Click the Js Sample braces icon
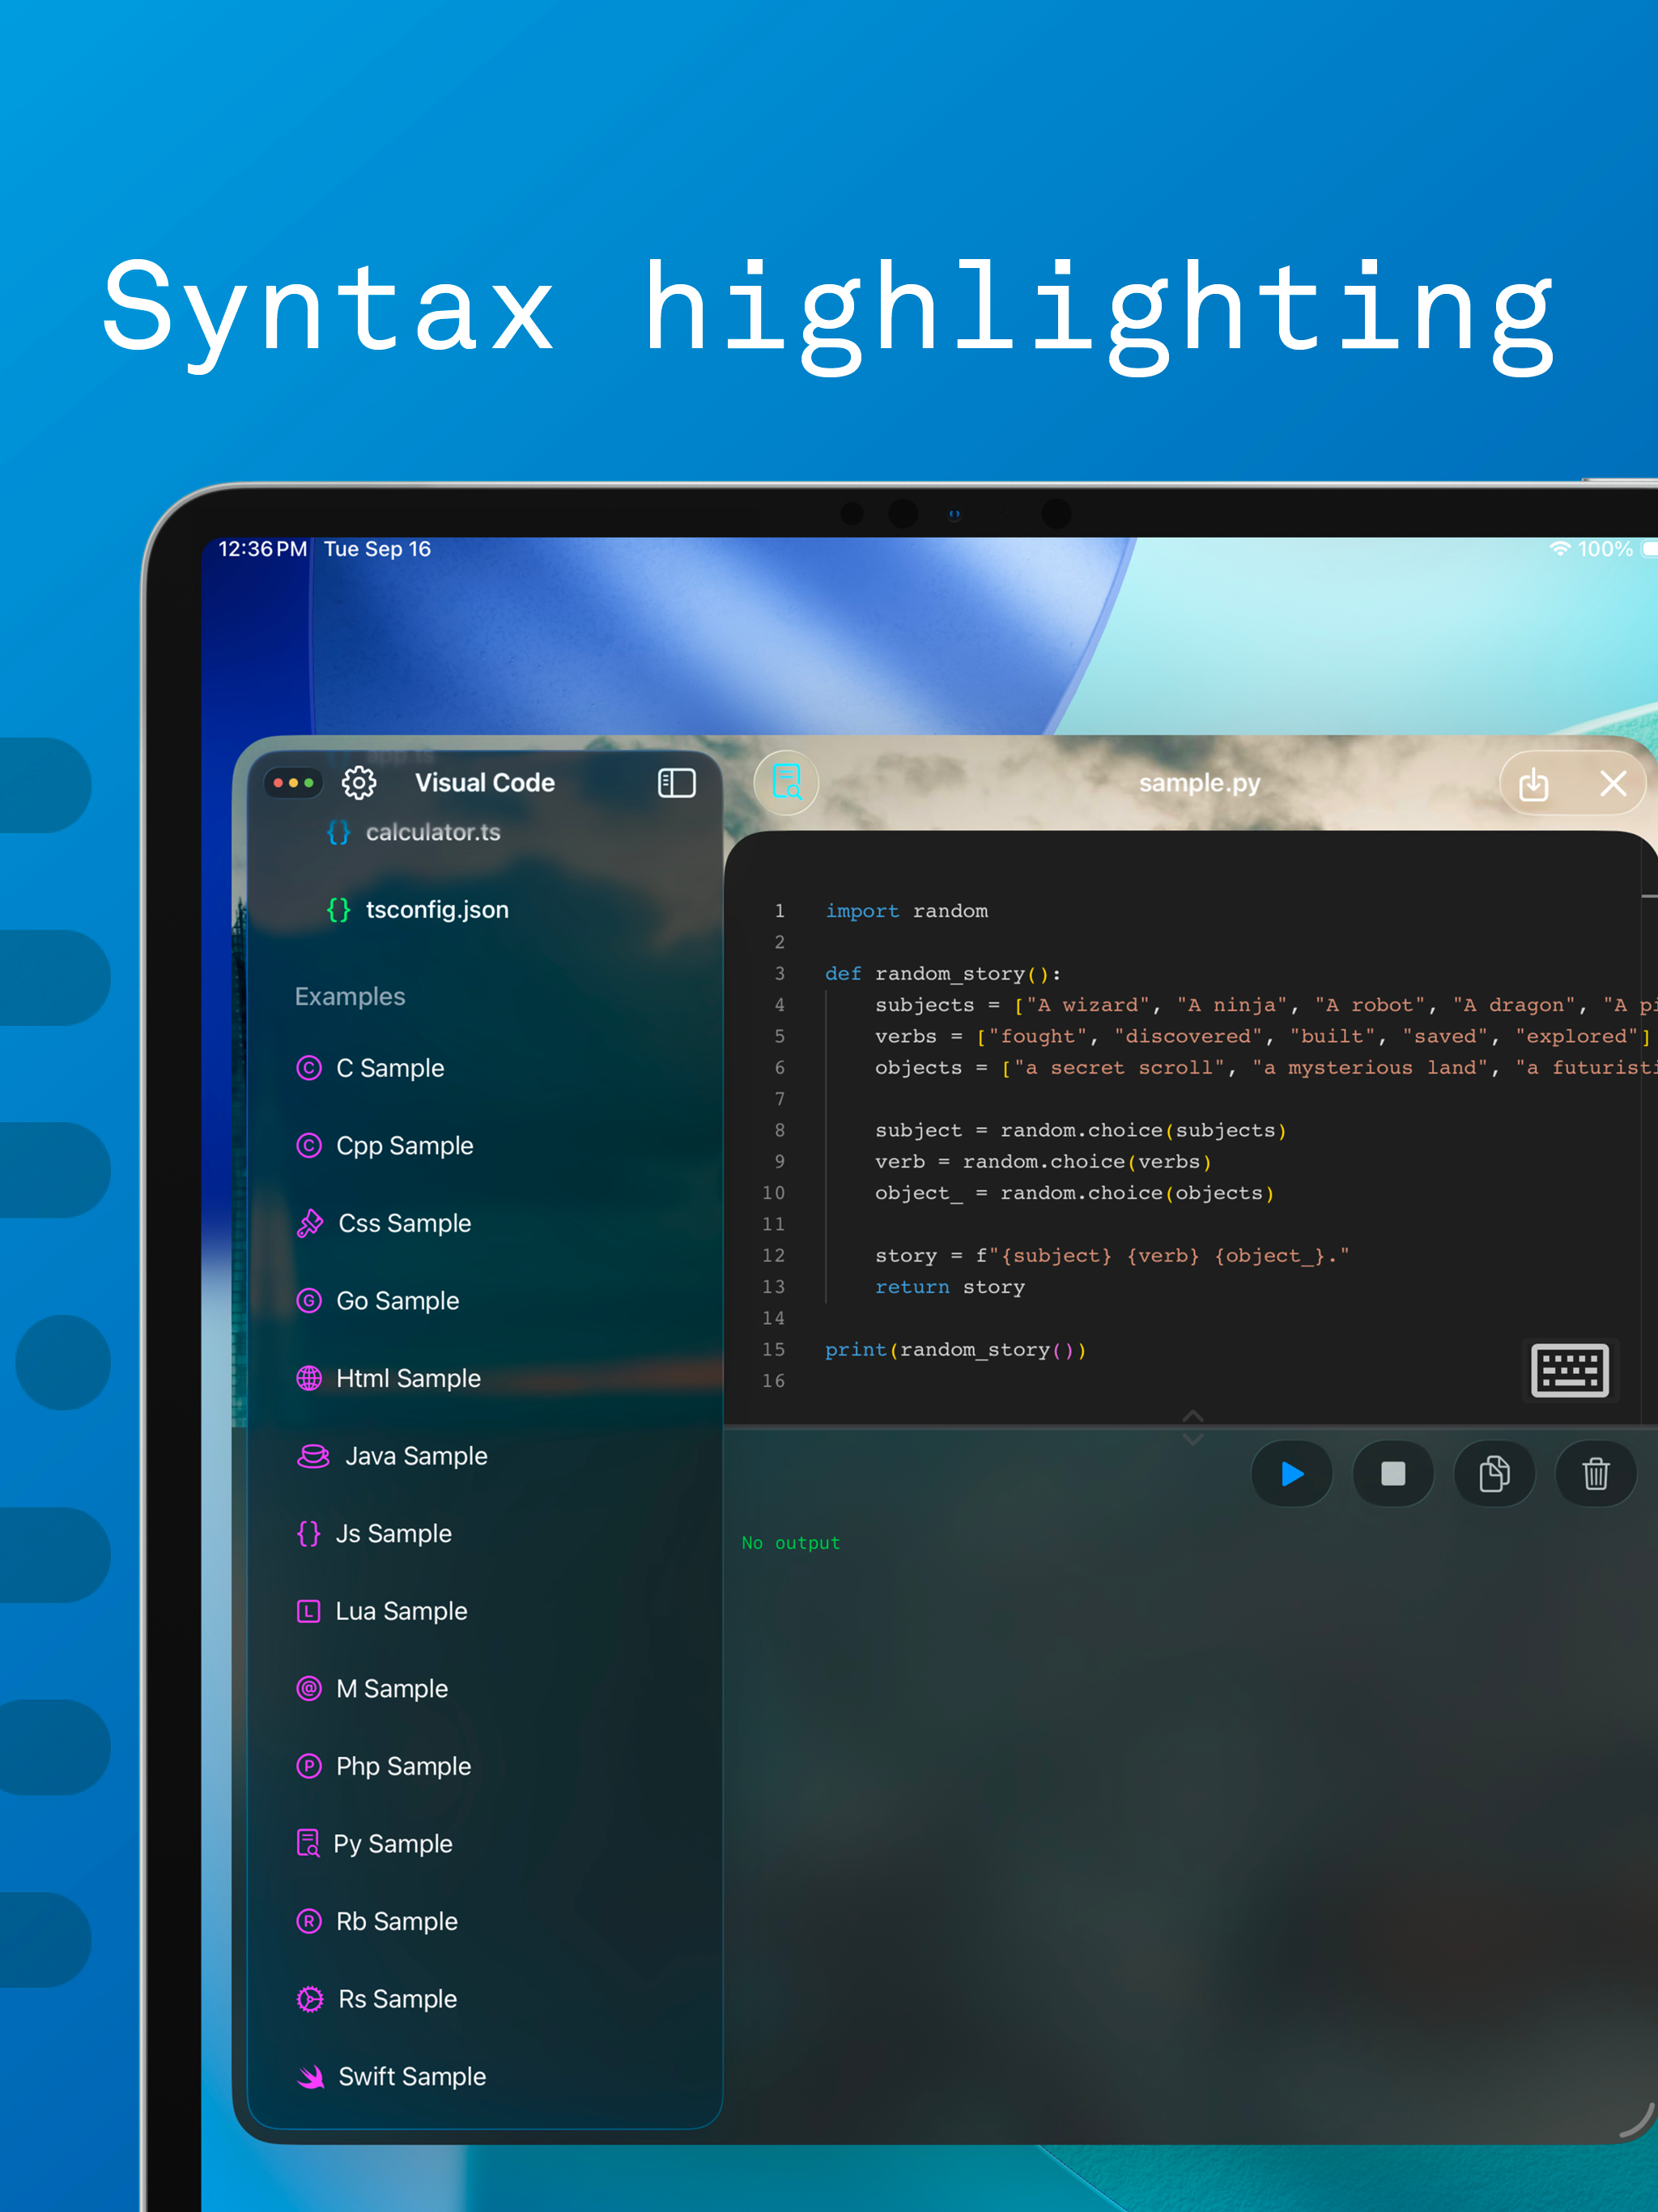 pos(309,1533)
